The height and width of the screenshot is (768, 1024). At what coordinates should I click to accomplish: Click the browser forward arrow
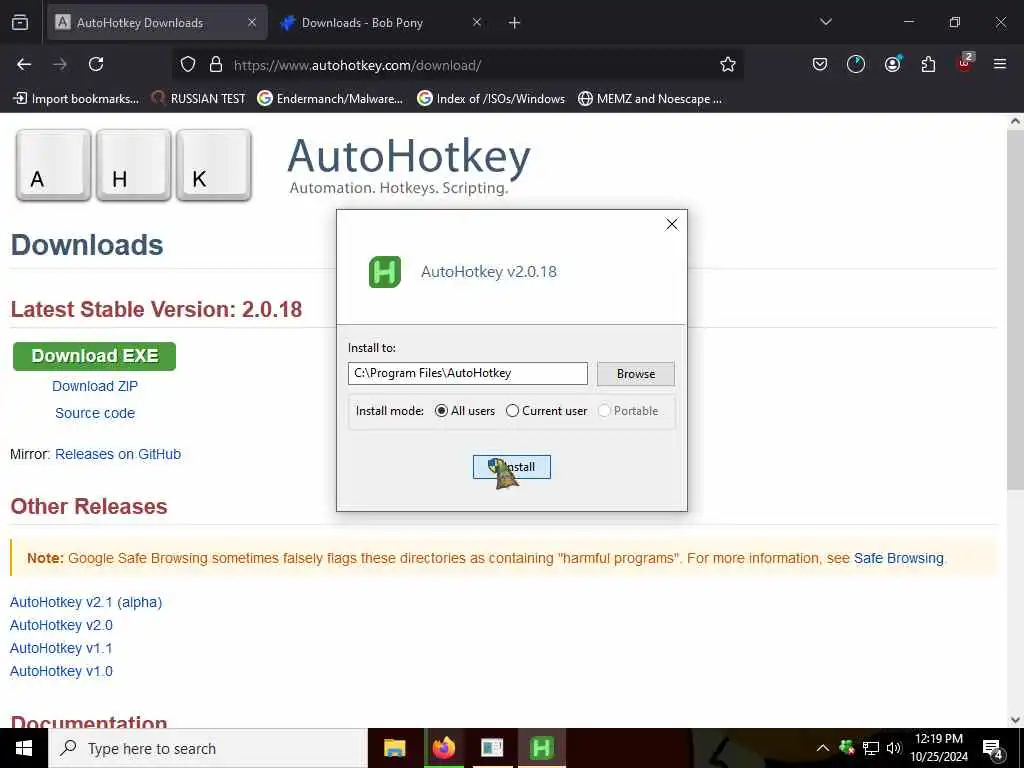pos(60,64)
